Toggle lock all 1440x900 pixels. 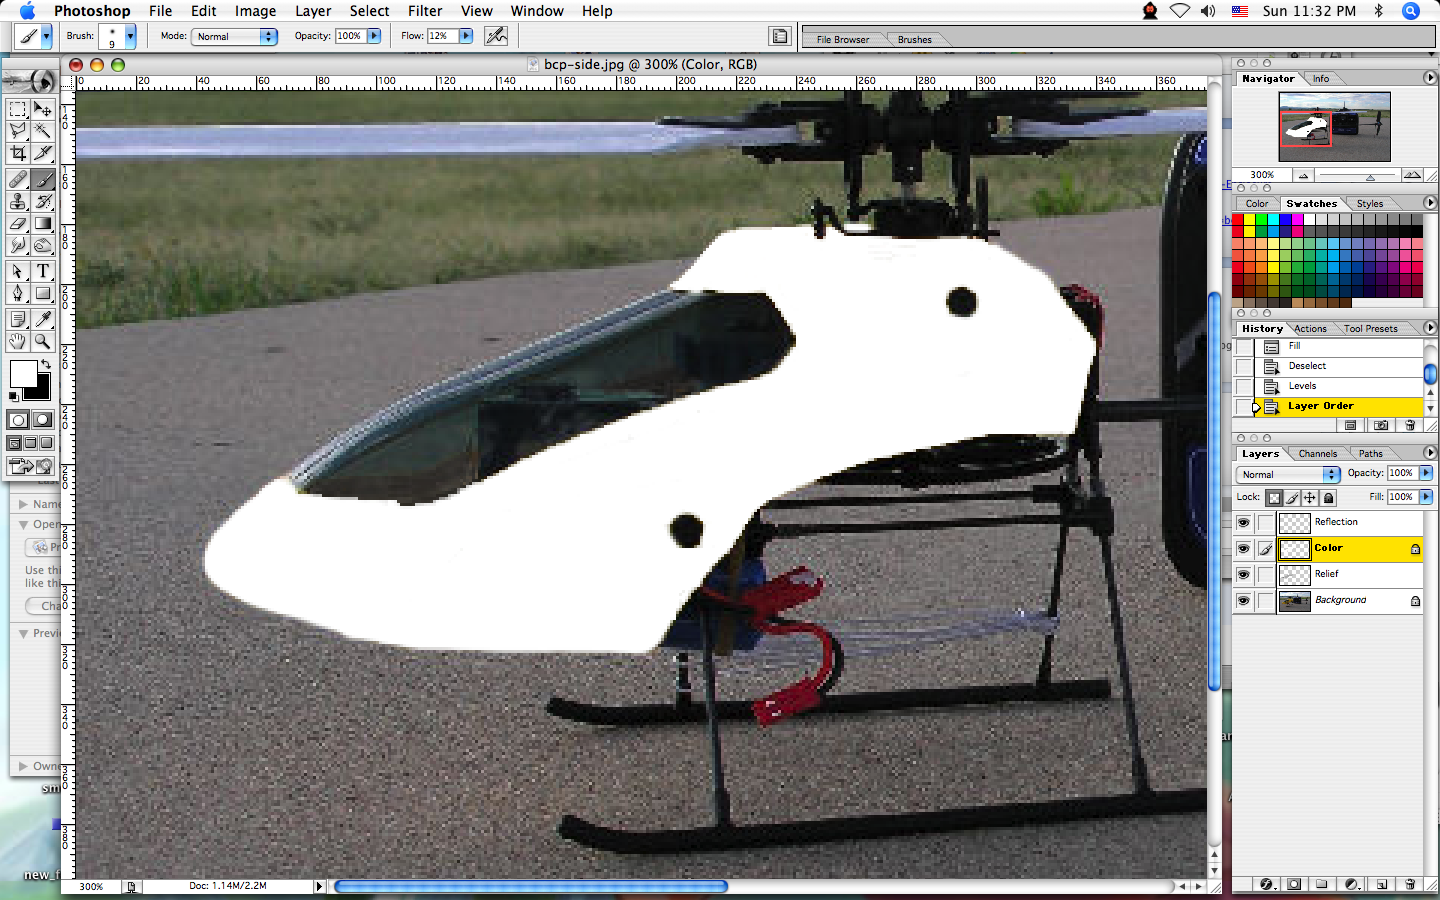click(1328, 497)
